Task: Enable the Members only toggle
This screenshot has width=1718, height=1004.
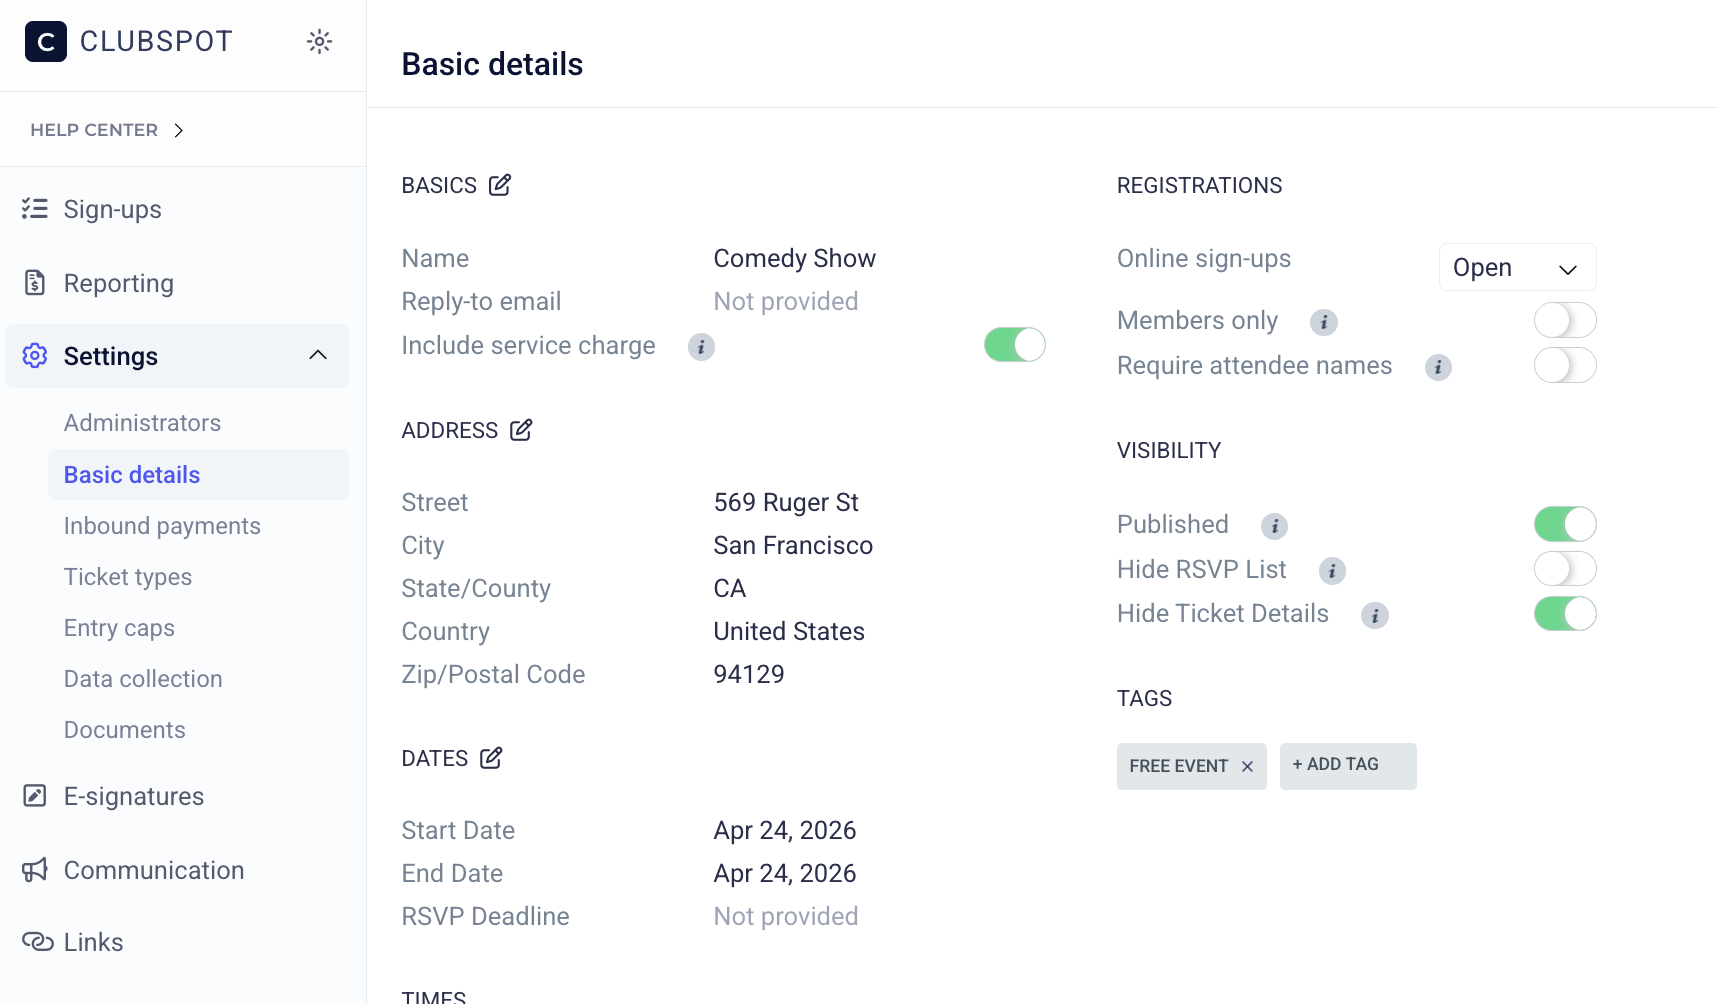Action: (1564, 321)
